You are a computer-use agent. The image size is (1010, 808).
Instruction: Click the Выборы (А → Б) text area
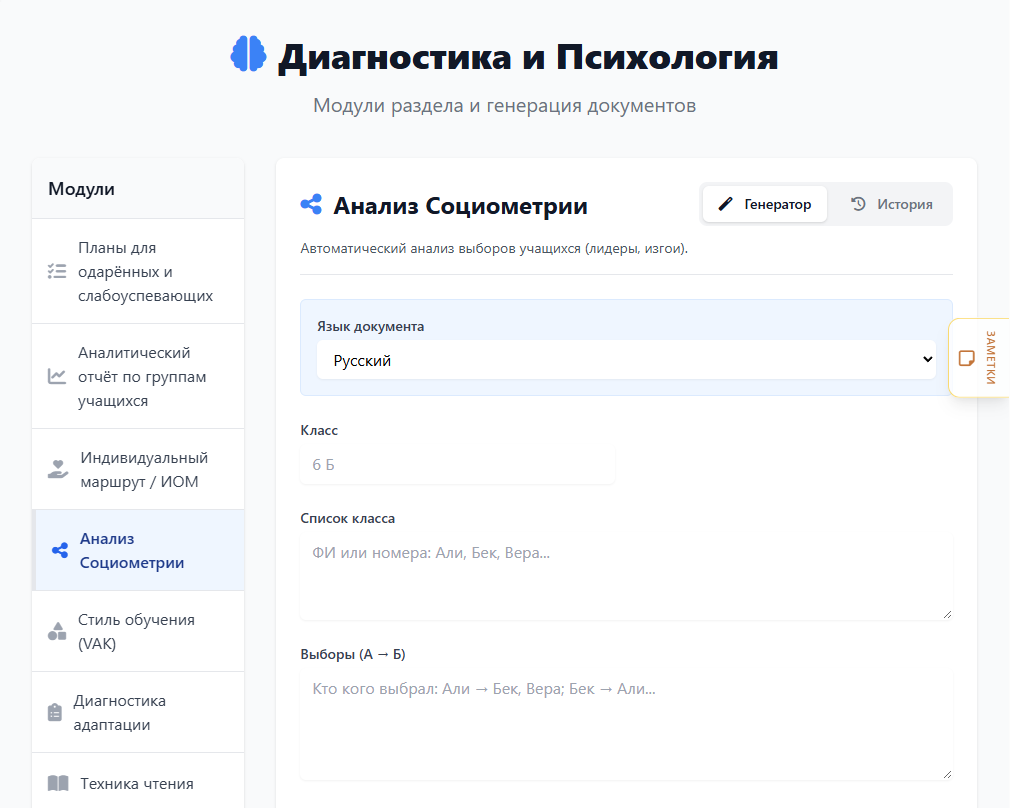[x=626, y=725]
